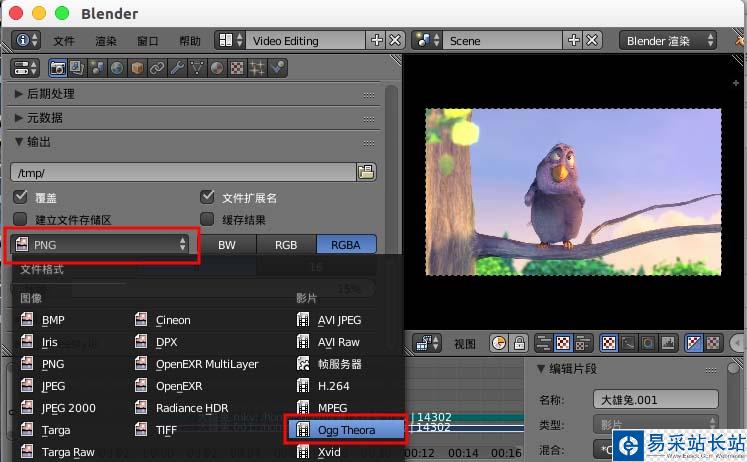Image resolution: width=747 pixels, height=462 pixels.
Task: Open the file browser for output path
Action: coord(366,172)
